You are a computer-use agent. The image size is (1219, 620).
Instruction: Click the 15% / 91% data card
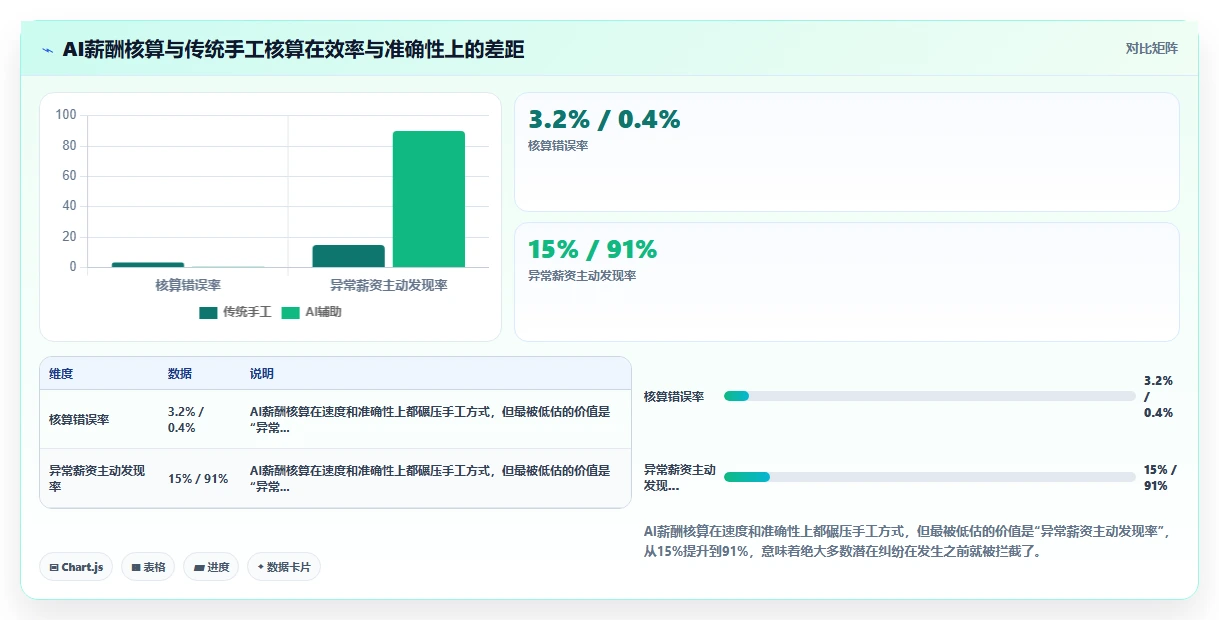pos(847,282)
